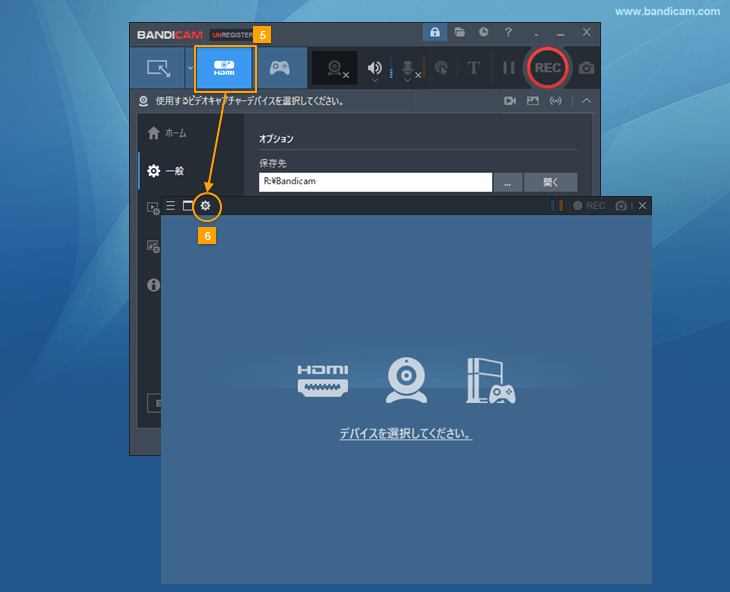
Task: Click the large webcam icon
Action: (406, 380)
